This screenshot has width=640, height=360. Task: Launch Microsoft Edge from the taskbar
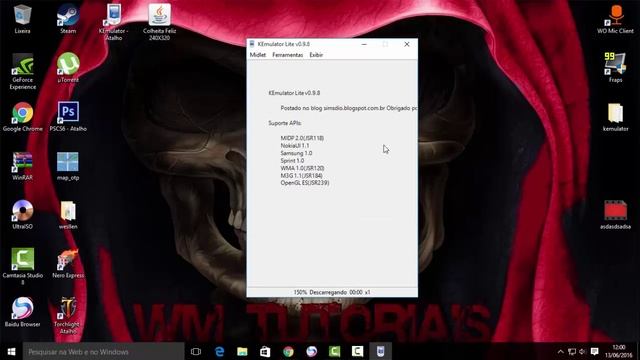pyautogui.click(x=219, y=351)
